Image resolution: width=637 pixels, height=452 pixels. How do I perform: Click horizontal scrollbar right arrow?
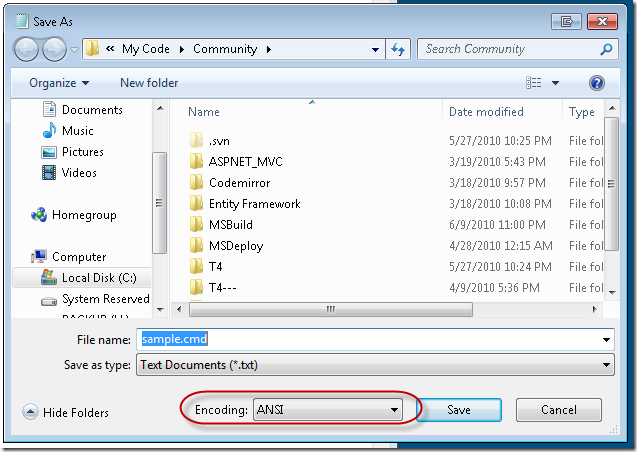click(594, 309)
